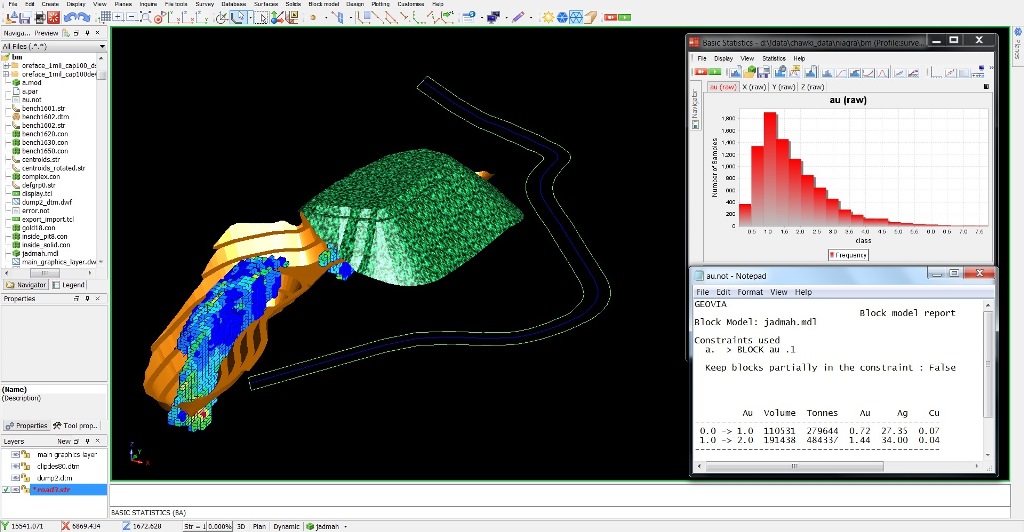Viewport: 1024px width, 532px height.
Task: Click the red Frequency legend swatch
Action: 832,255
